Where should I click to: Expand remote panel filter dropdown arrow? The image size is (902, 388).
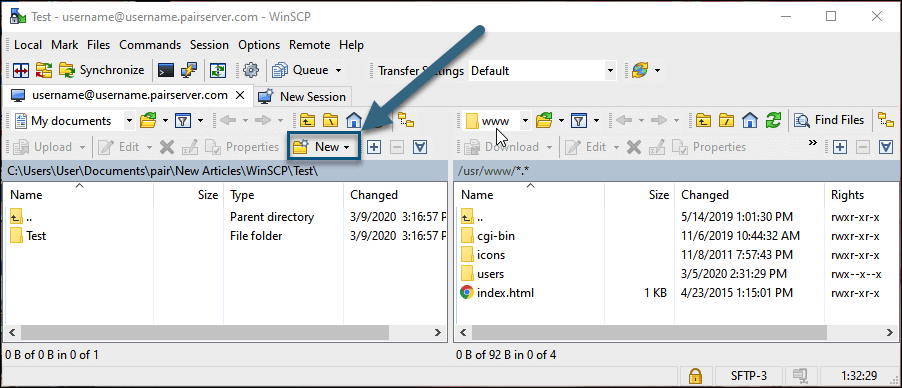coord(596,121)
